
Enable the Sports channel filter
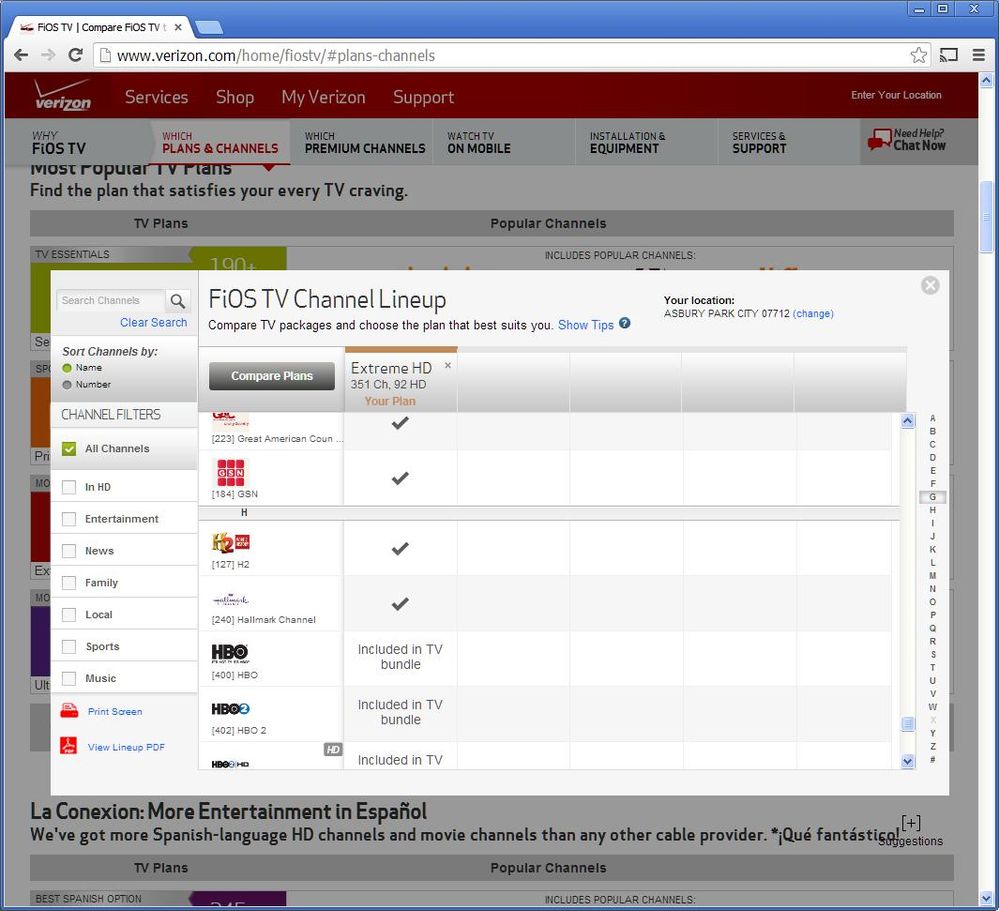tap(69, 647)
